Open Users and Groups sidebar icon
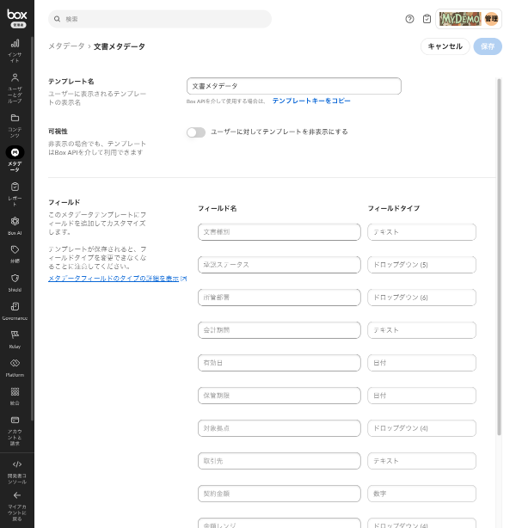This screenshot has width=516, height=528. click(15, 78)
